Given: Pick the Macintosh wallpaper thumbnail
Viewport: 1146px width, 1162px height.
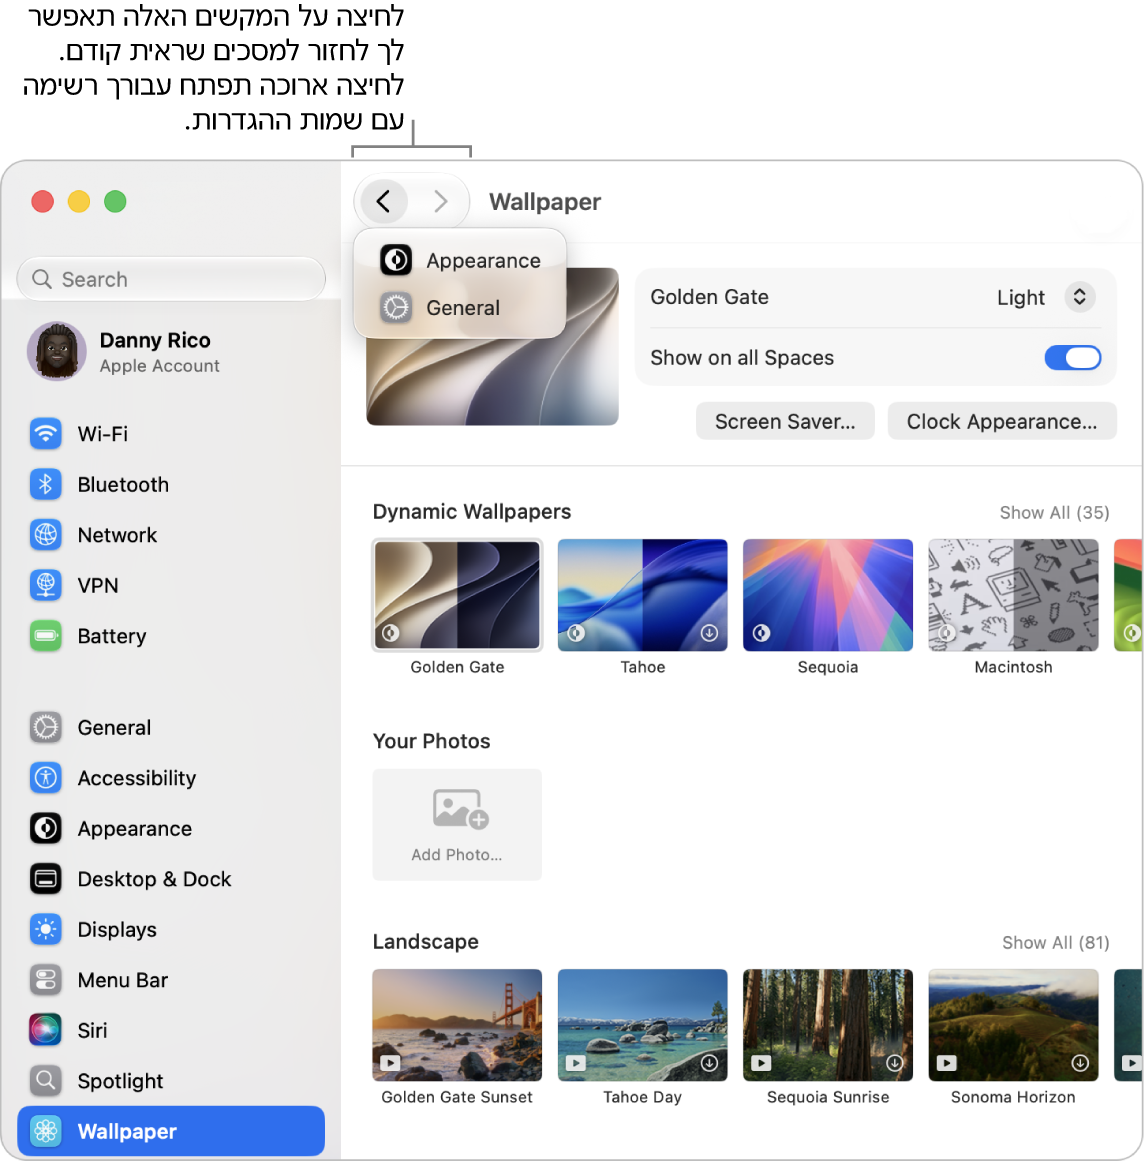Looking at the screenshot, I should tap(1013, 595).
